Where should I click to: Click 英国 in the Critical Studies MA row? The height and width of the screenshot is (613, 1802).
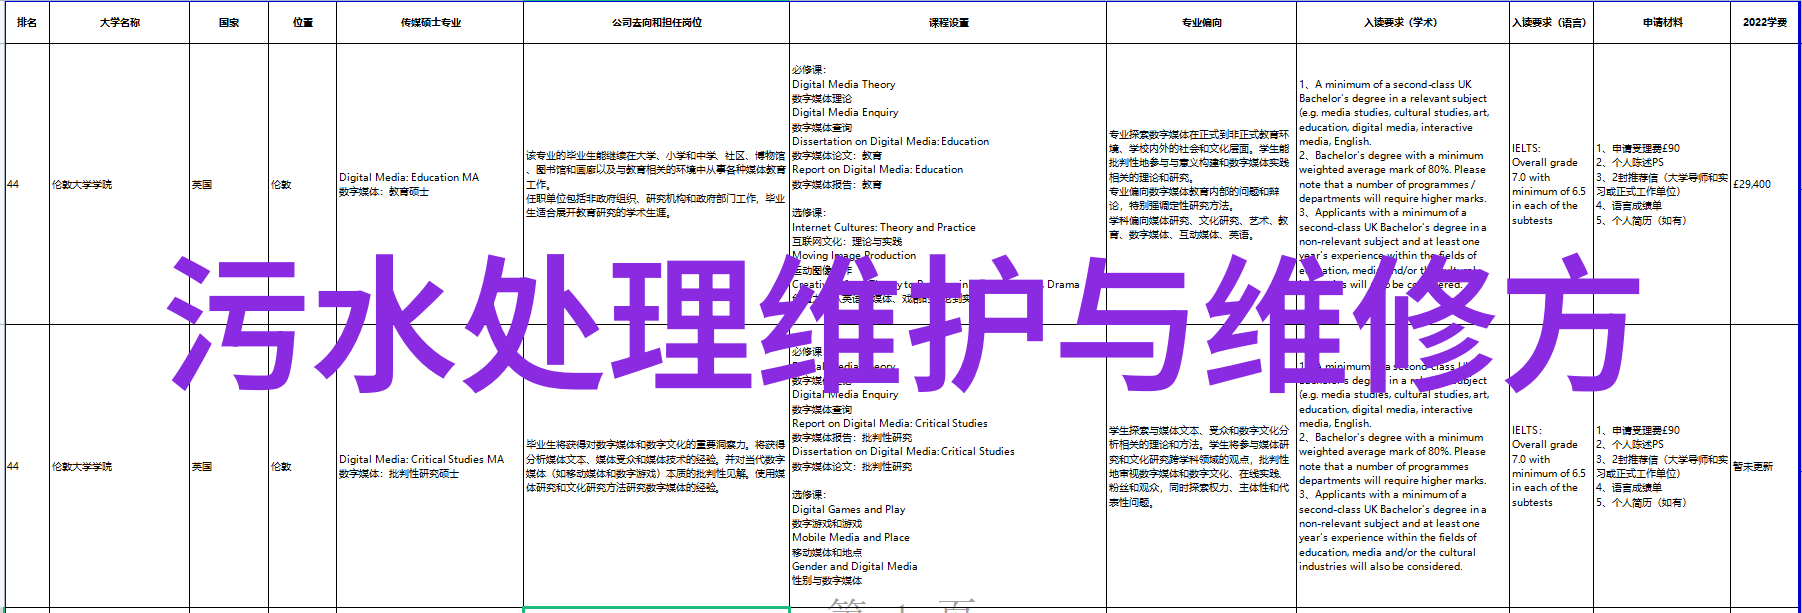pyautogui.click(x=229, y=466)
